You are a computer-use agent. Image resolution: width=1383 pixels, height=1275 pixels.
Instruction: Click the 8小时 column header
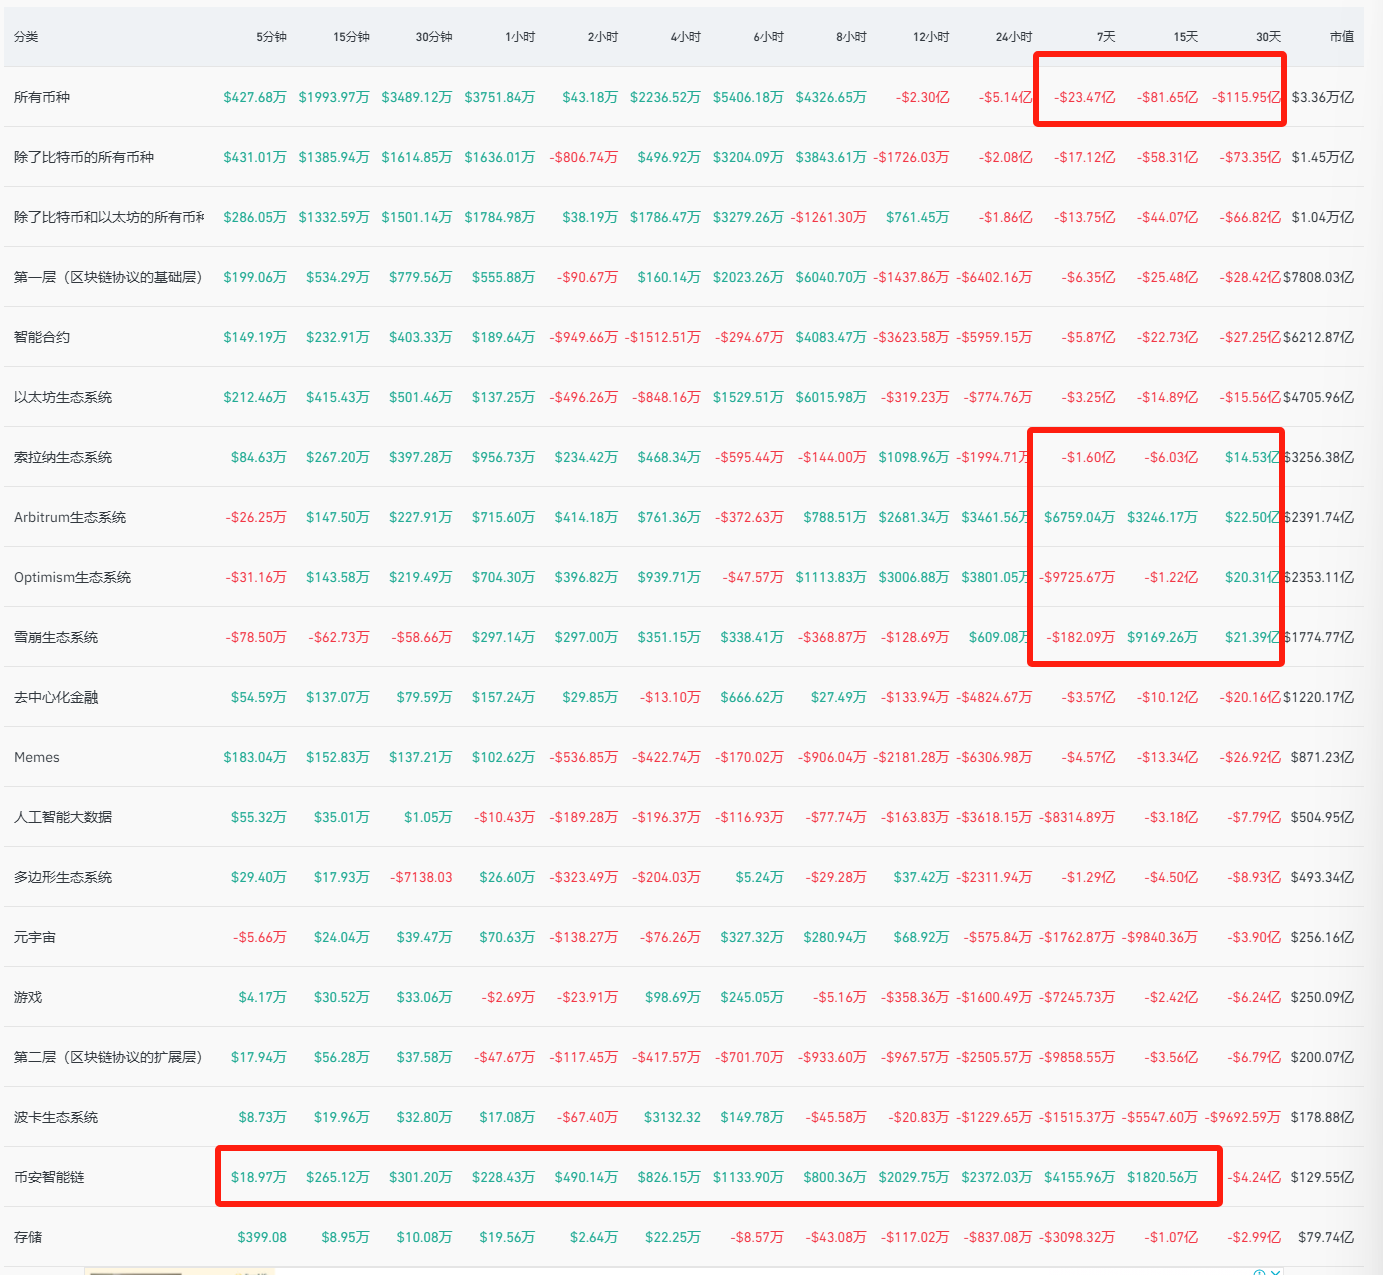click(x=852, y=37)
